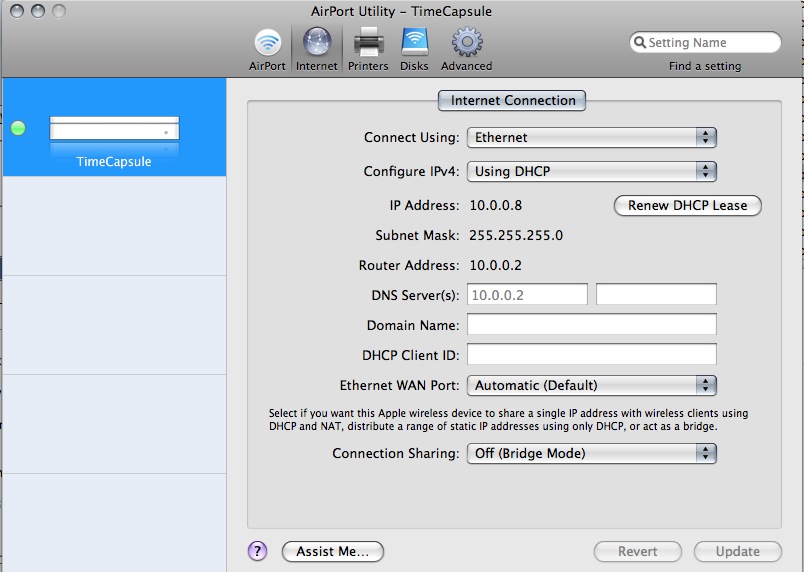
Task: Open the Advanced gear icon
Action: click(467, 42)
